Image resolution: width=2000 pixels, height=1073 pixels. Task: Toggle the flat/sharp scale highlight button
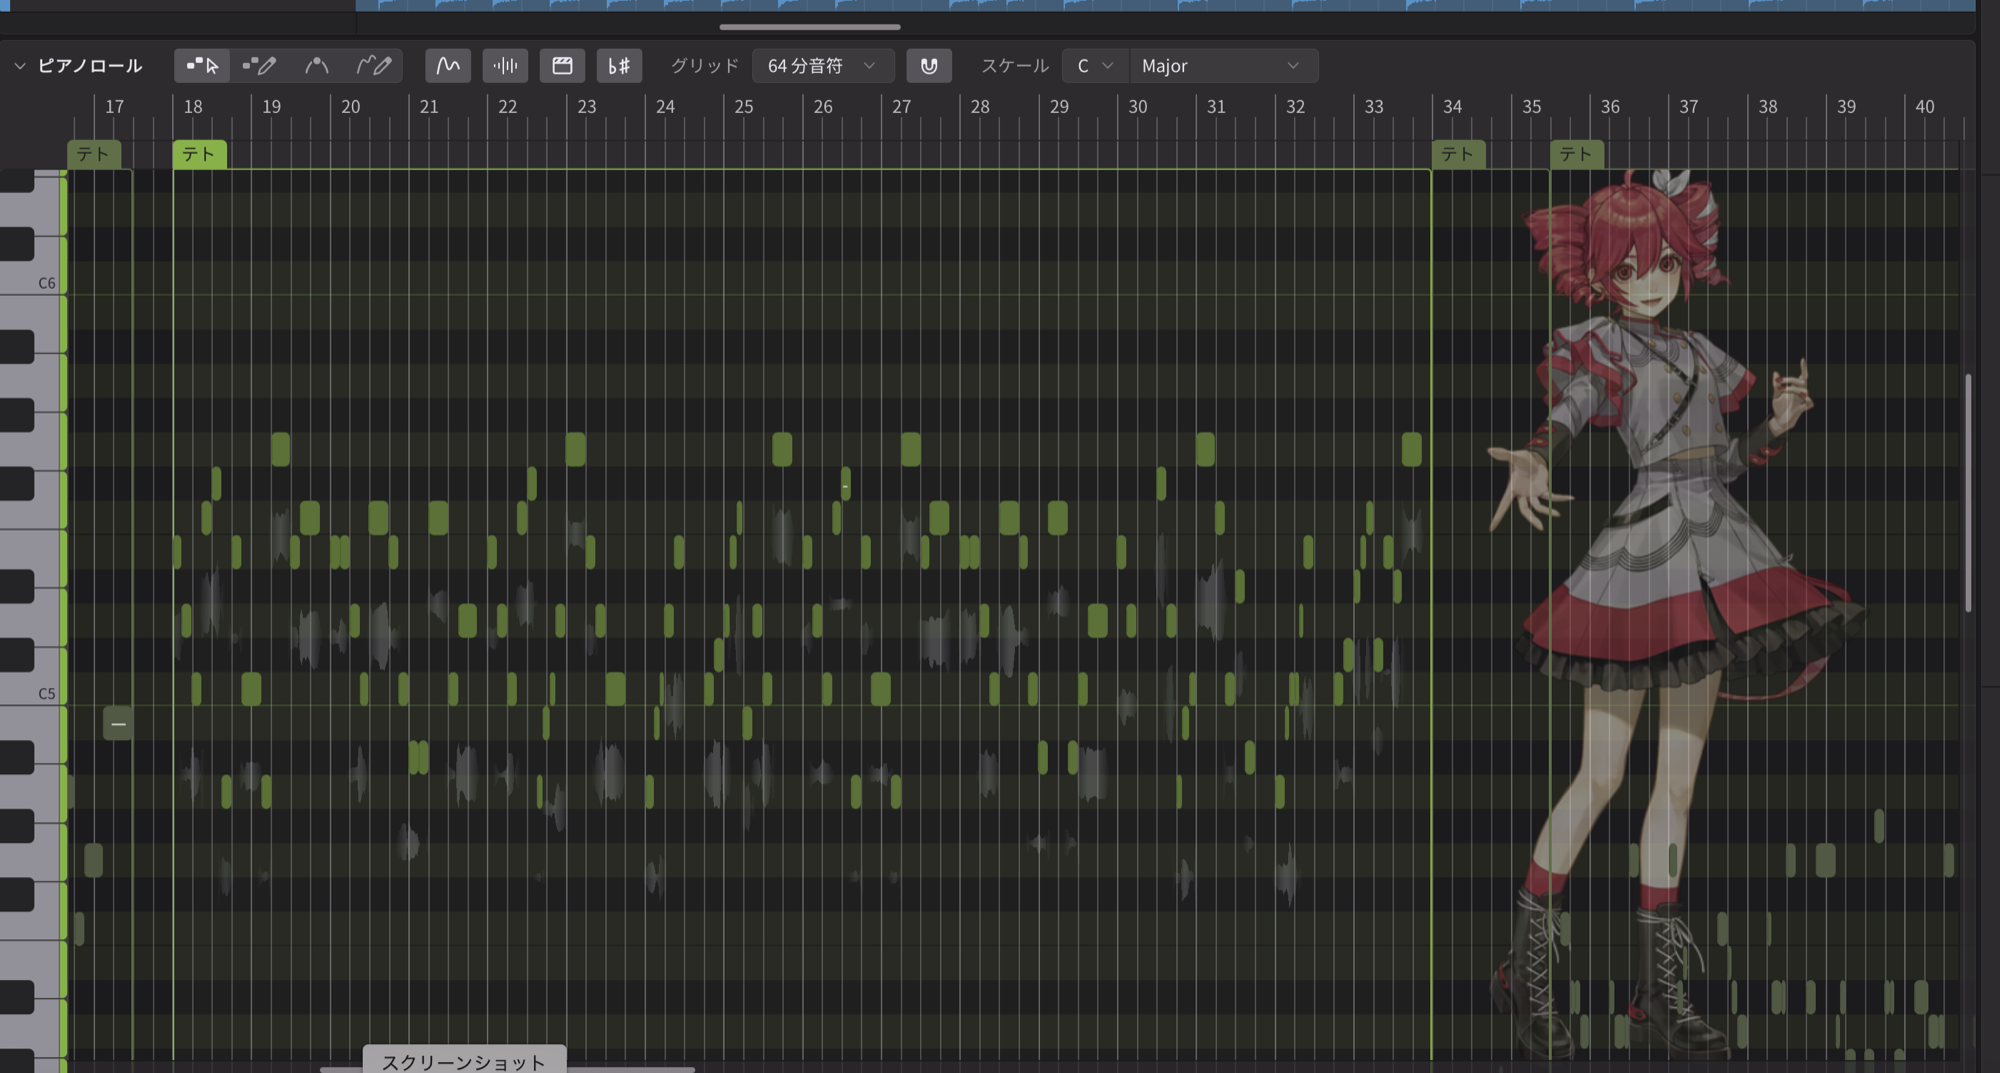[x=619, y=66]
